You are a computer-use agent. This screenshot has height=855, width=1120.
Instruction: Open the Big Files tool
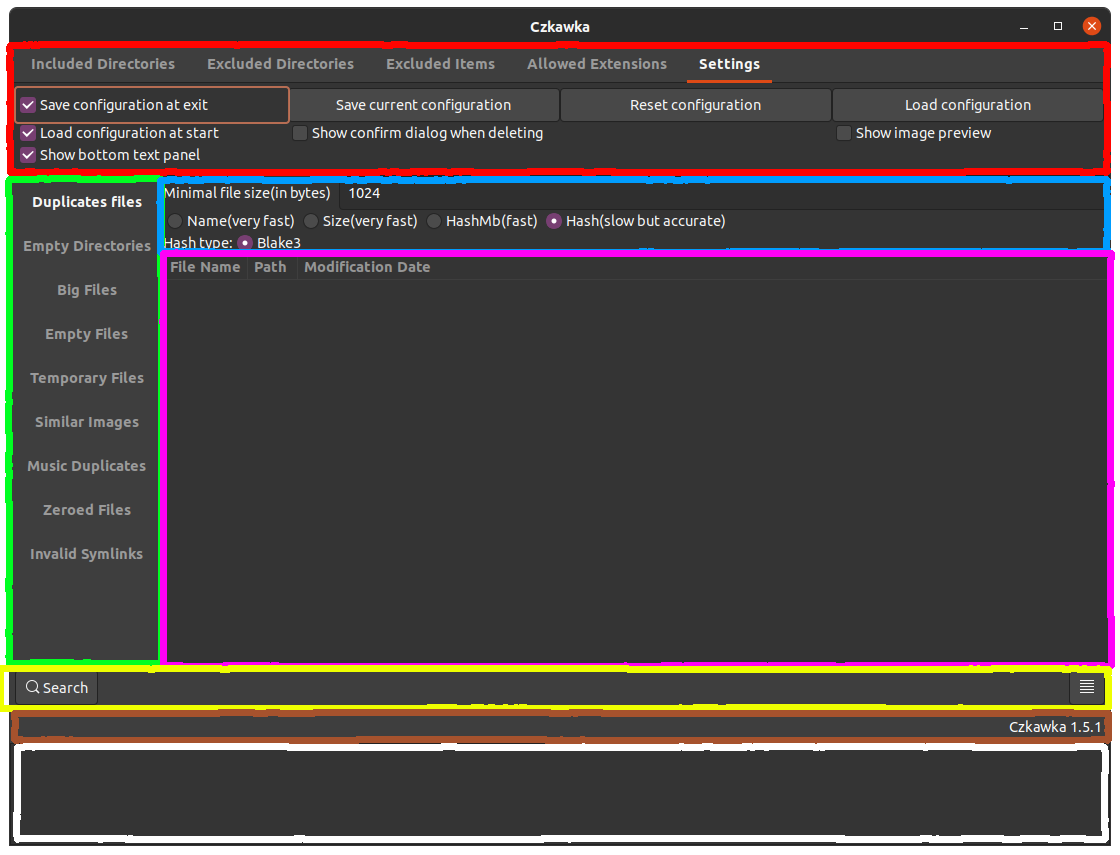click(86, 290)
